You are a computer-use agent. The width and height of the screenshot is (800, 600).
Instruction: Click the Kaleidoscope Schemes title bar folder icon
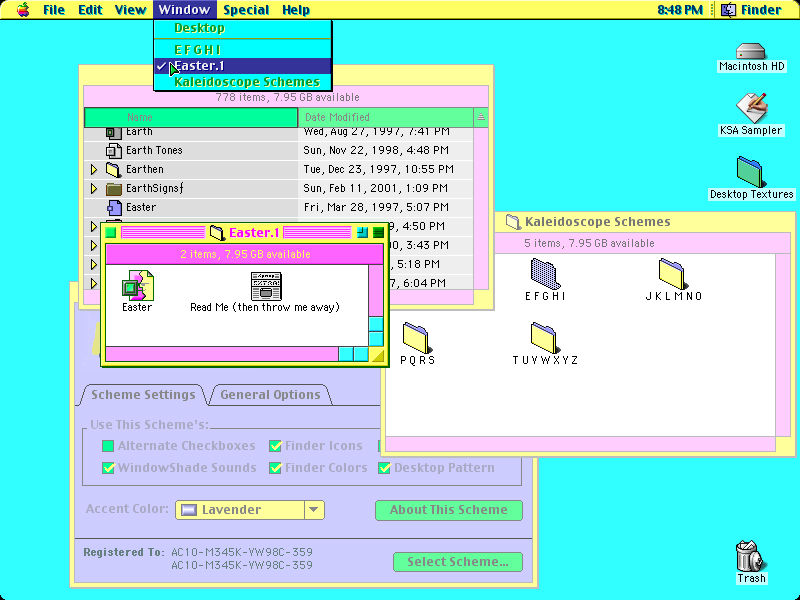tap(513, 221)
